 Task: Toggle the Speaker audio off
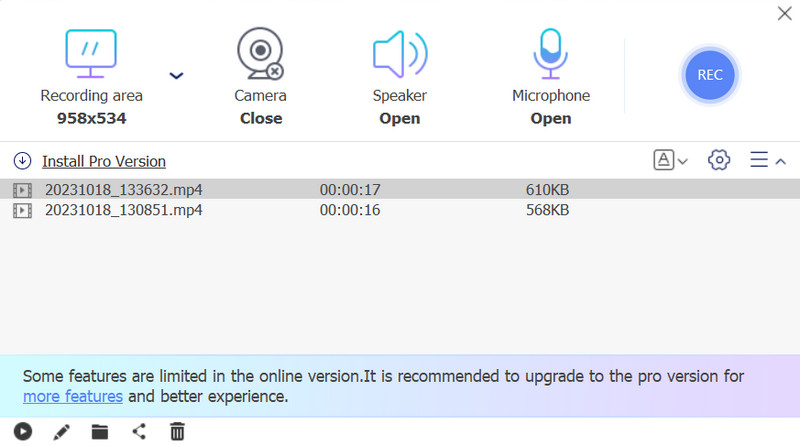point(400,54)
